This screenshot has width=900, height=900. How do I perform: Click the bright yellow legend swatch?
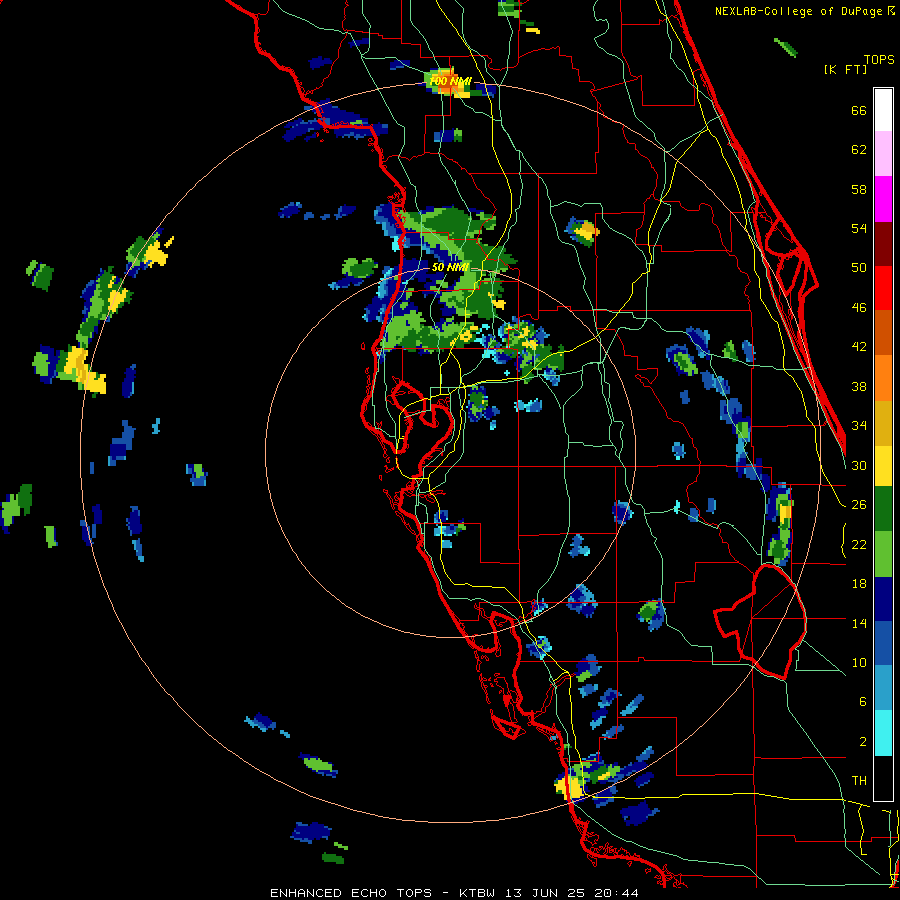point(883,465)
